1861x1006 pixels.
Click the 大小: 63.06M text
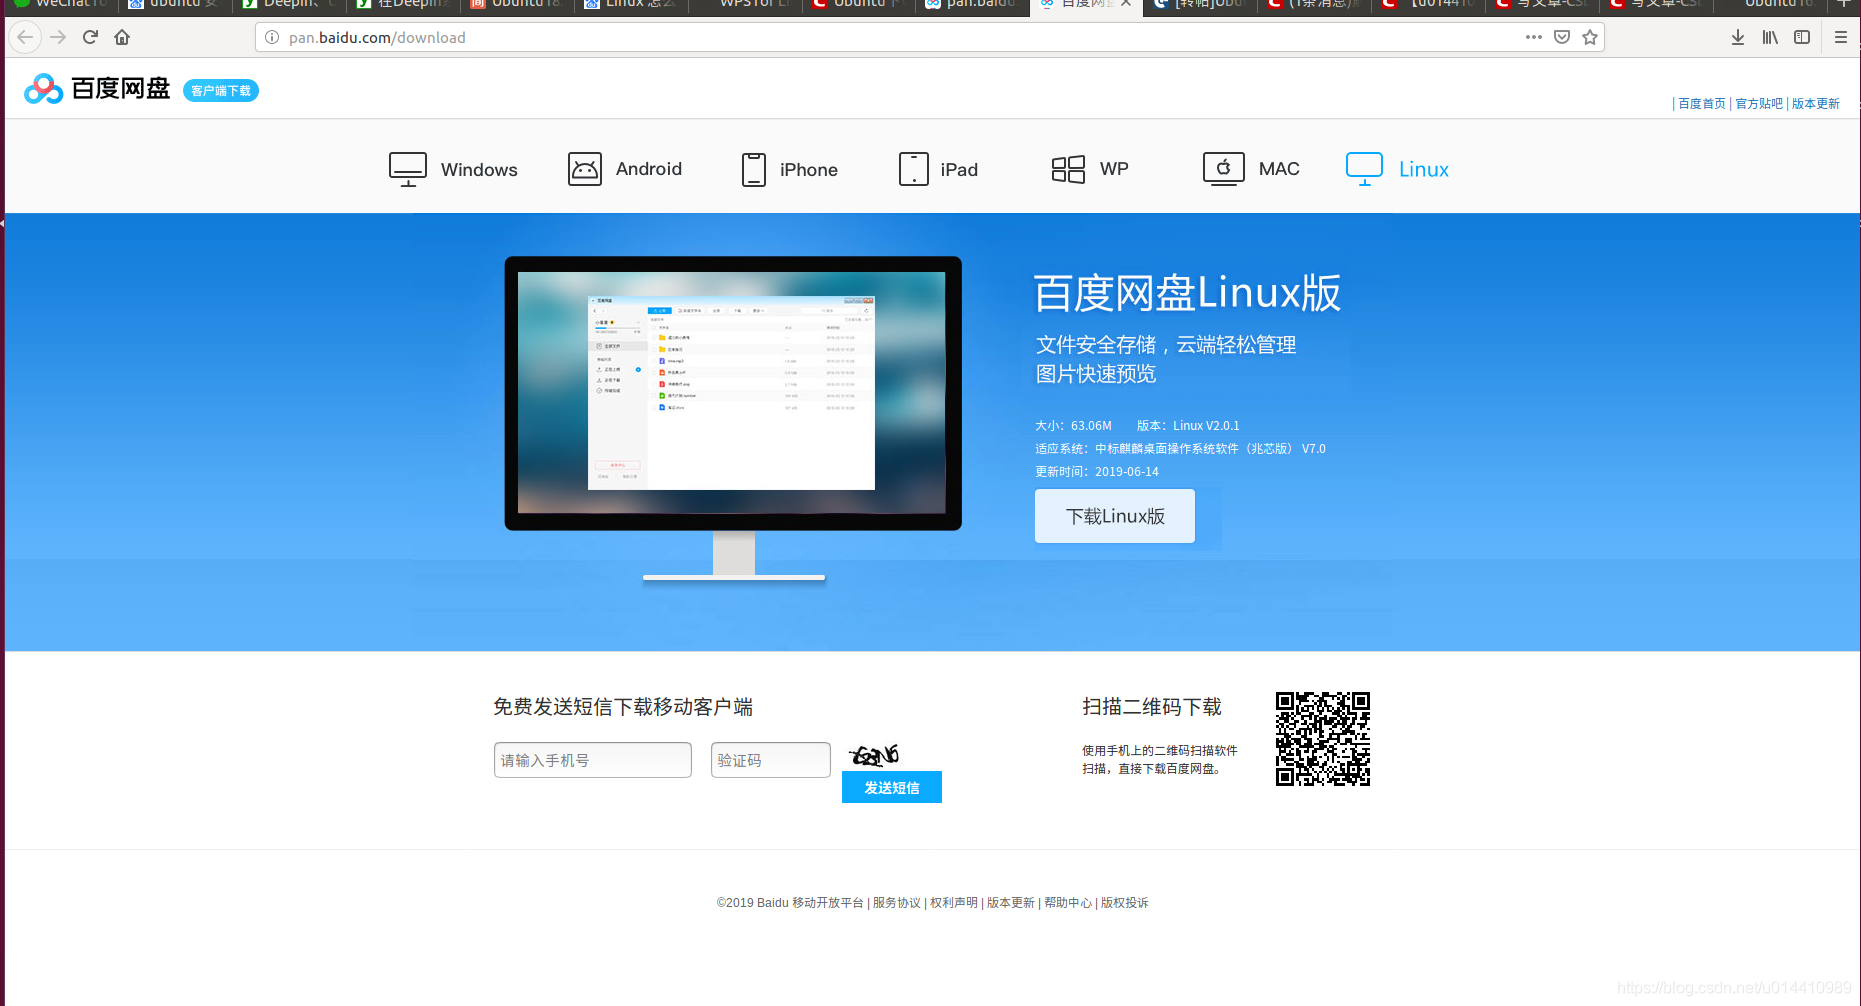point(1073,426)
